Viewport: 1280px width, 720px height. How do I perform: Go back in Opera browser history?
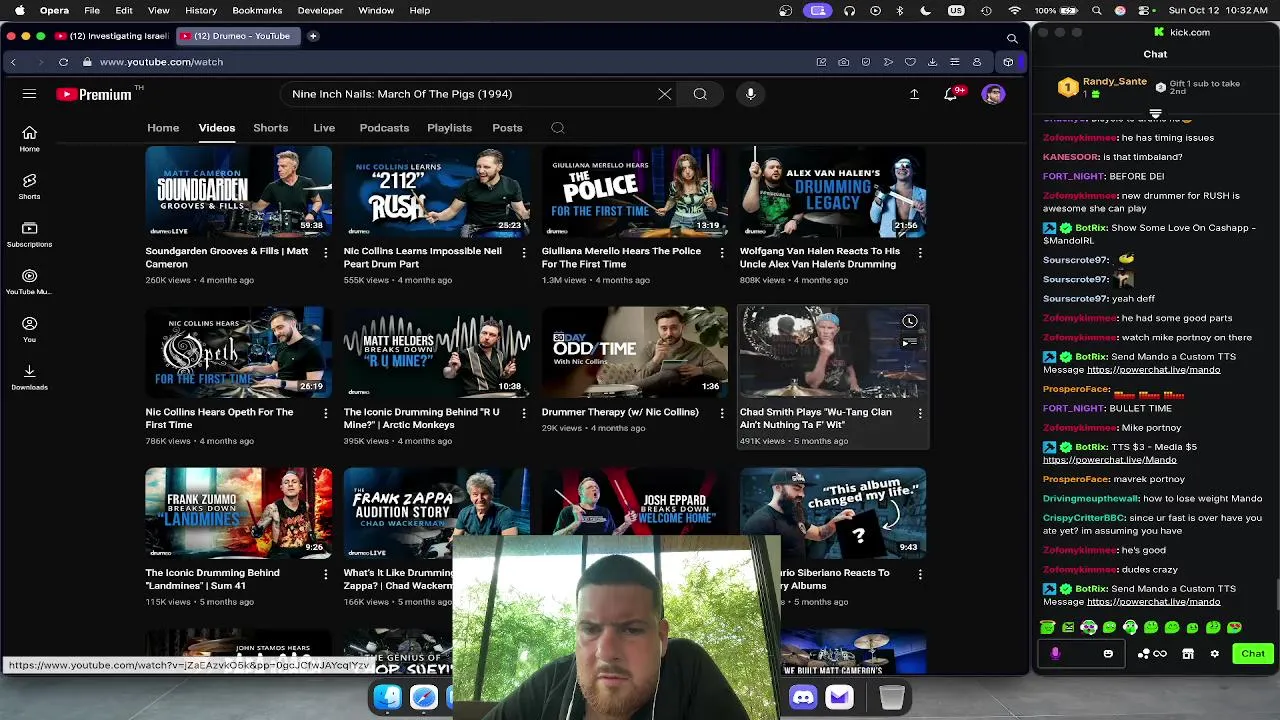(13, 62)
